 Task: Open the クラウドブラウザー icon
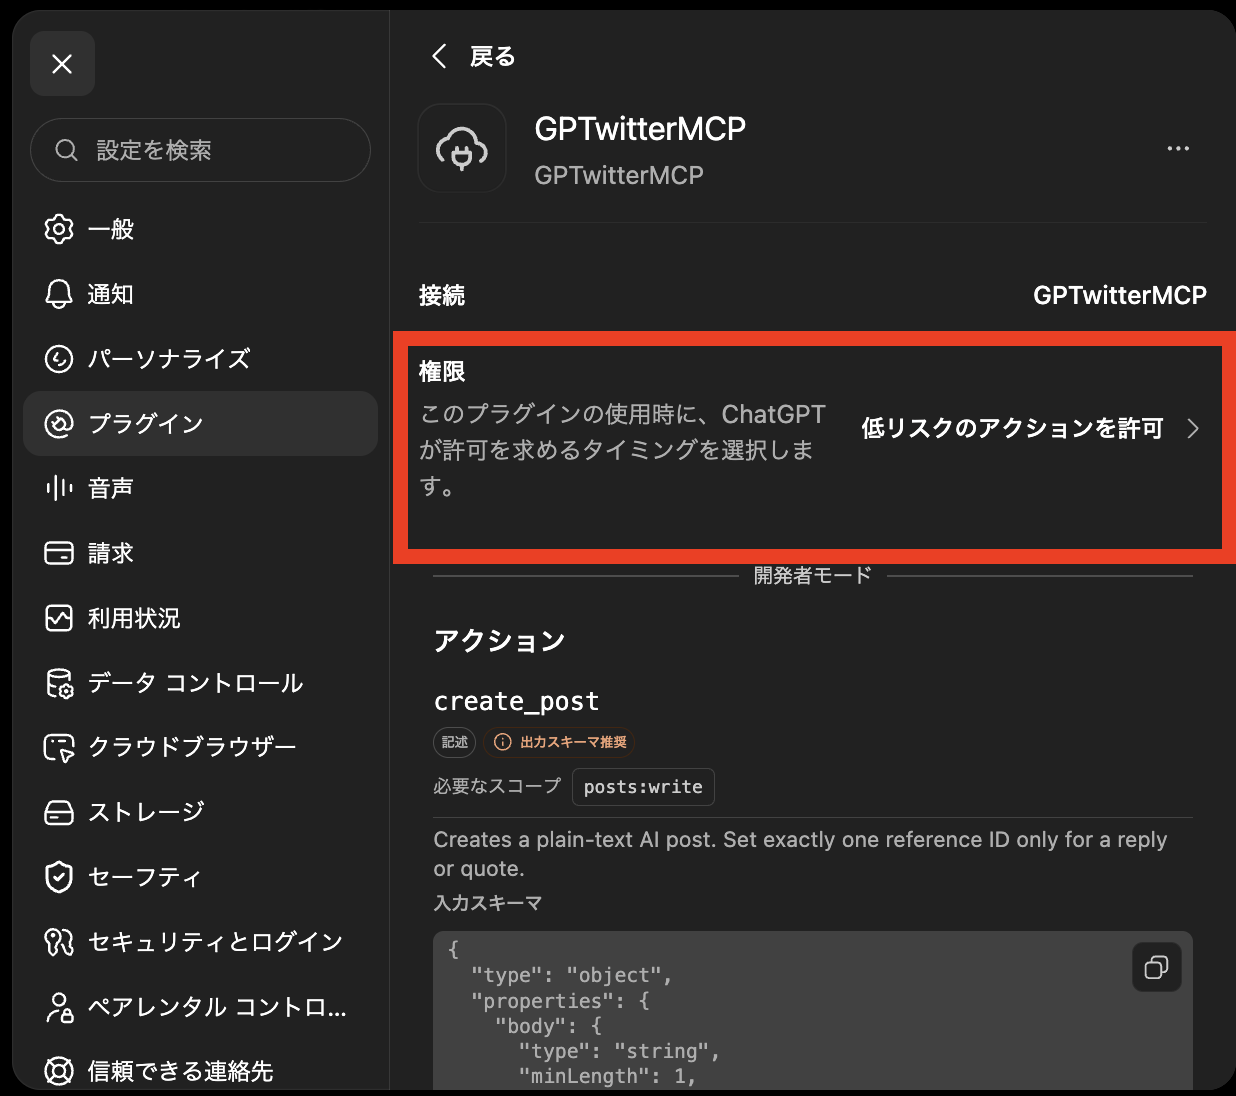point(59,747)
